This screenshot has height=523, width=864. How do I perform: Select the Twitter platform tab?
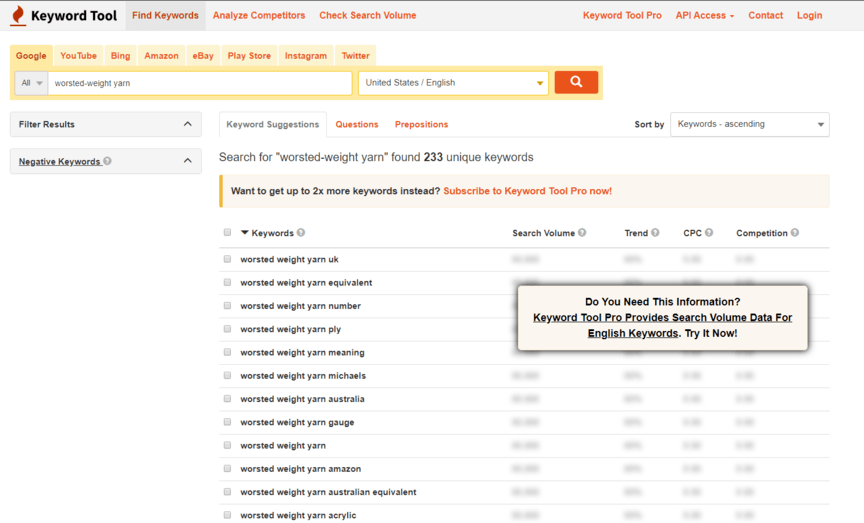coord(355,56)
